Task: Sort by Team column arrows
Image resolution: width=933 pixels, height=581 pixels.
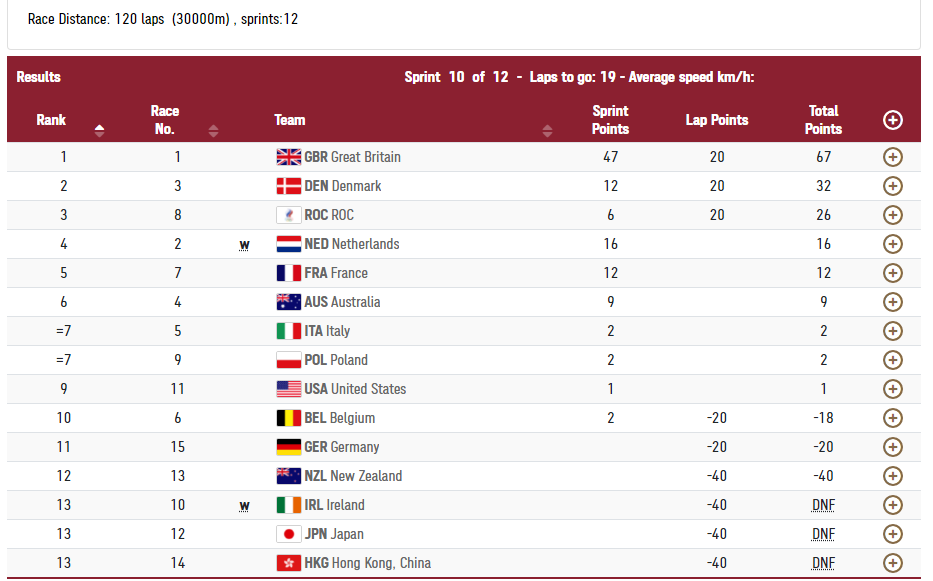Action: point(547,130)
